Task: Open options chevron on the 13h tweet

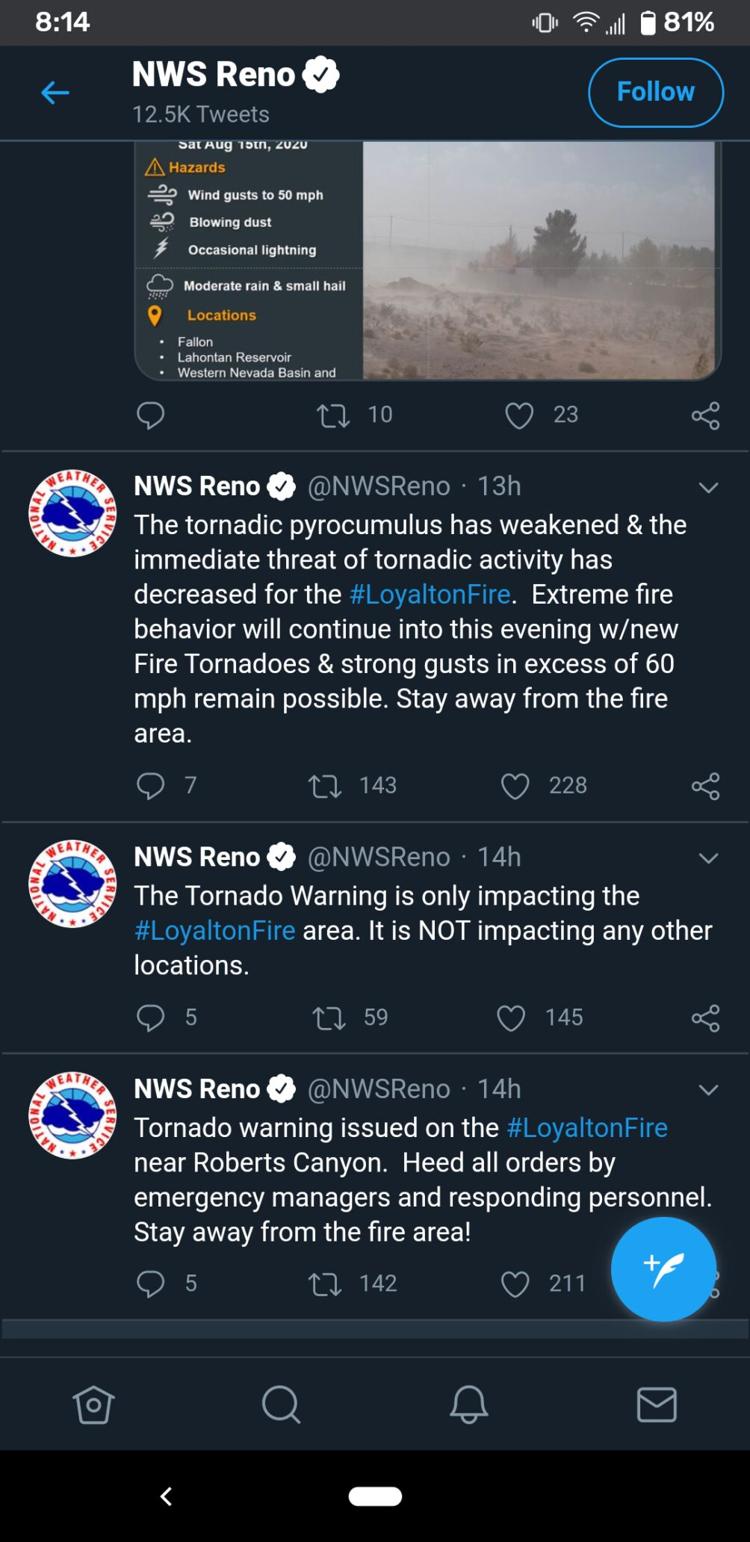Action: click(x=708, y=488)
